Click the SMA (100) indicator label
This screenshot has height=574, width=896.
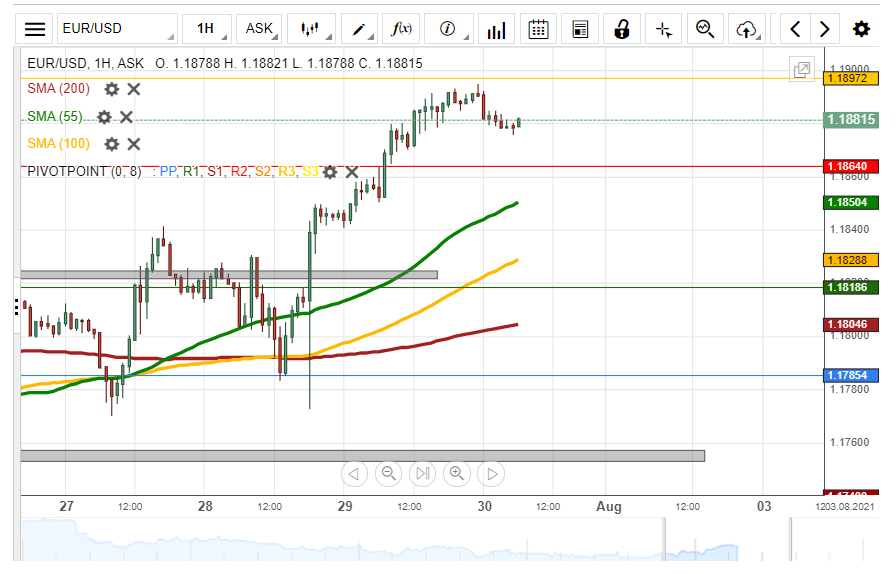[x=58, y=144]
